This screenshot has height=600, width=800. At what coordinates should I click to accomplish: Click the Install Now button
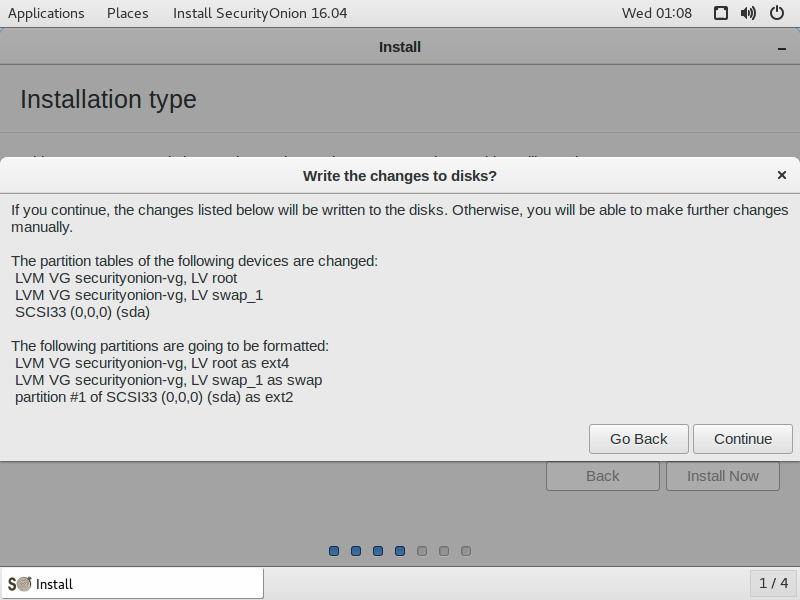point(722,476)
